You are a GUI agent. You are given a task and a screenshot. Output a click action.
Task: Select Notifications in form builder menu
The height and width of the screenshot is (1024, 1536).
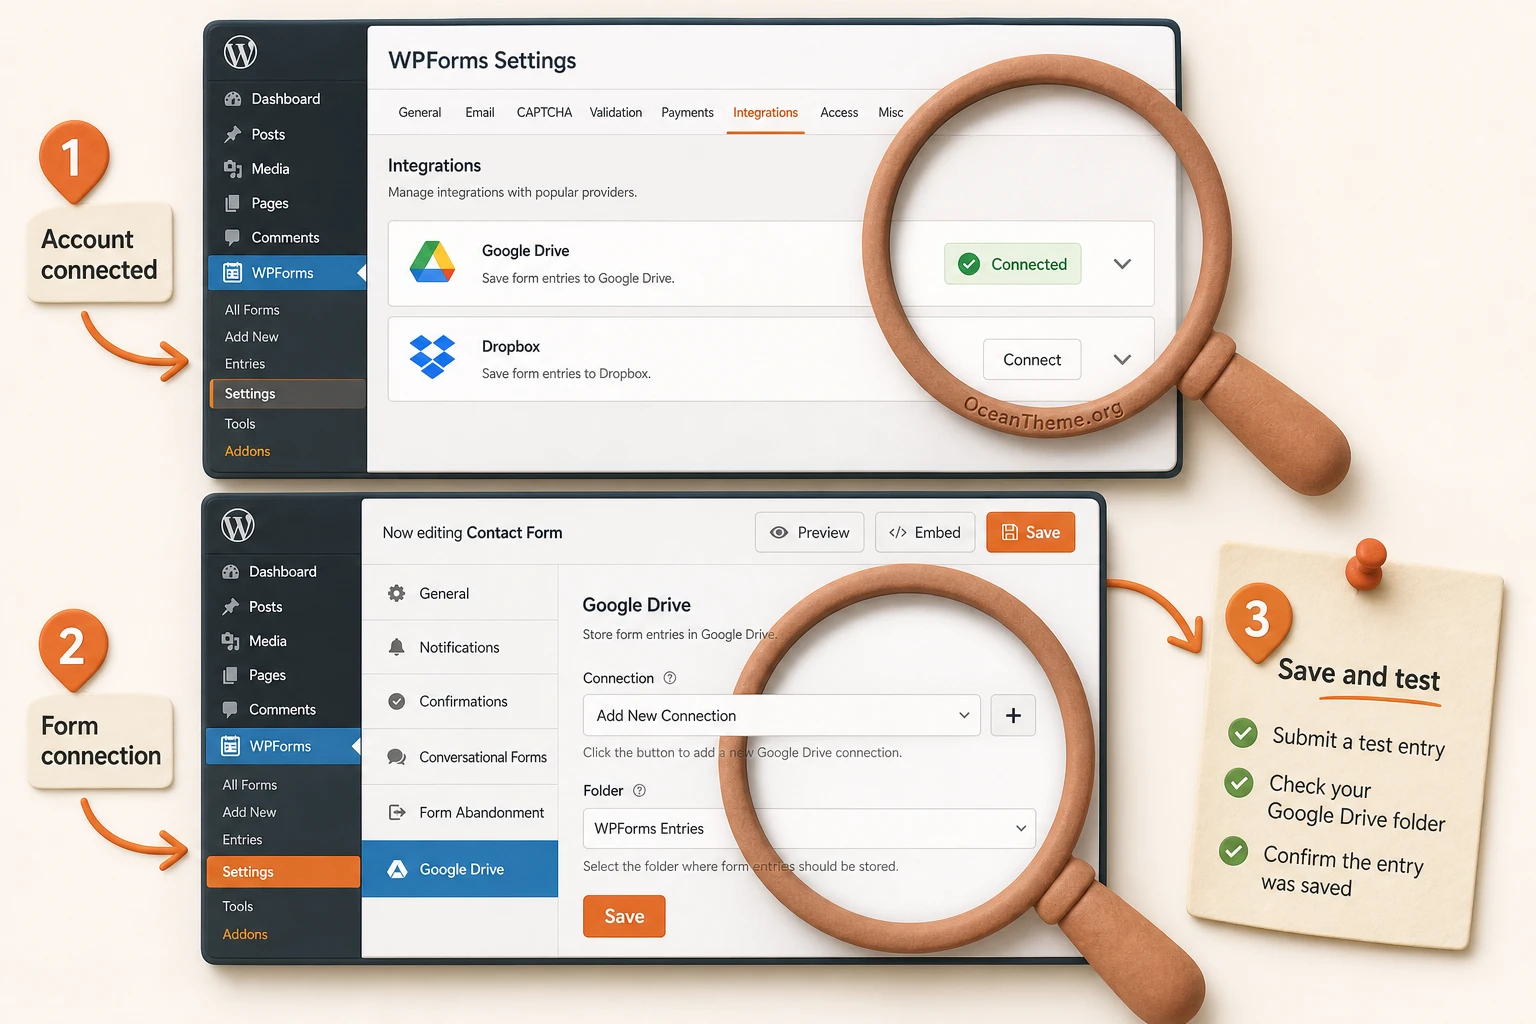460,647
